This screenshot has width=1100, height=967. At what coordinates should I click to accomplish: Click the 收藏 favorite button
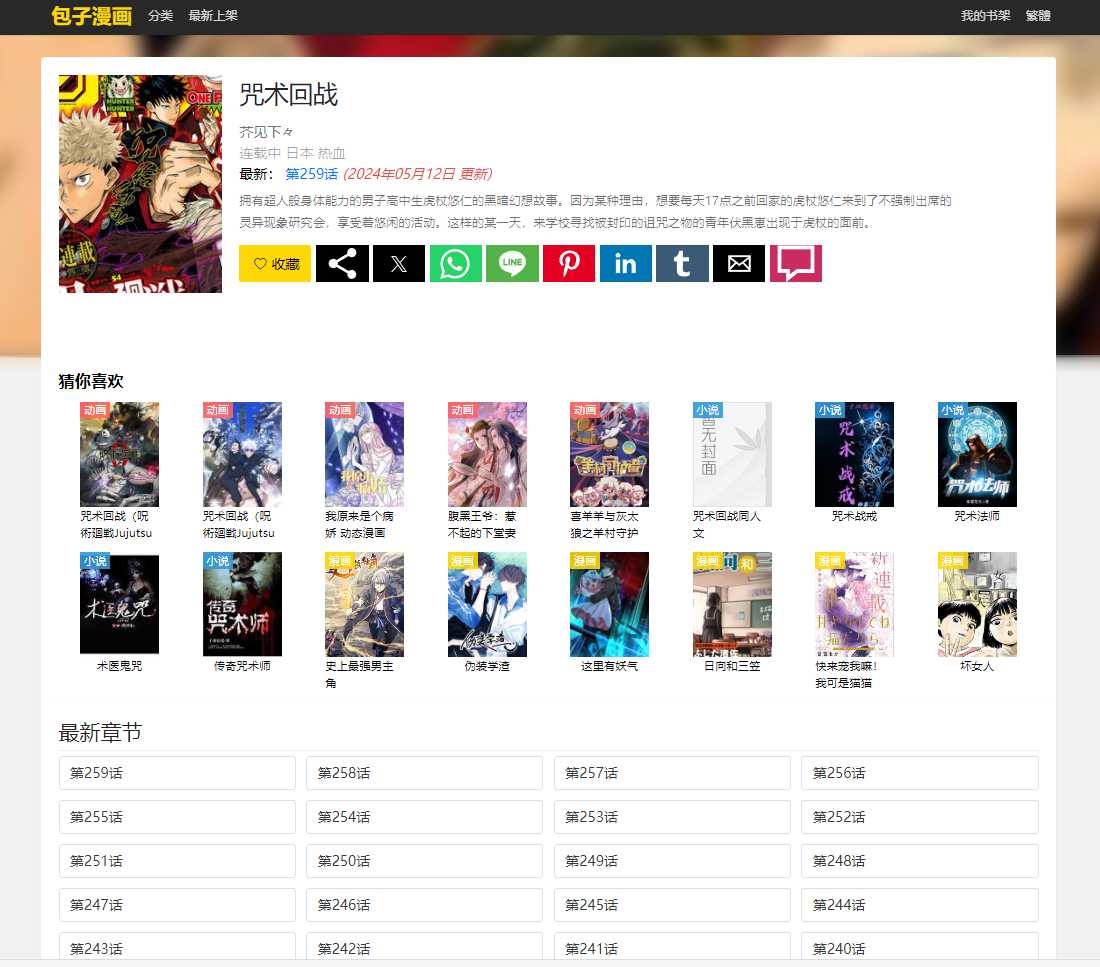[275, 264]
